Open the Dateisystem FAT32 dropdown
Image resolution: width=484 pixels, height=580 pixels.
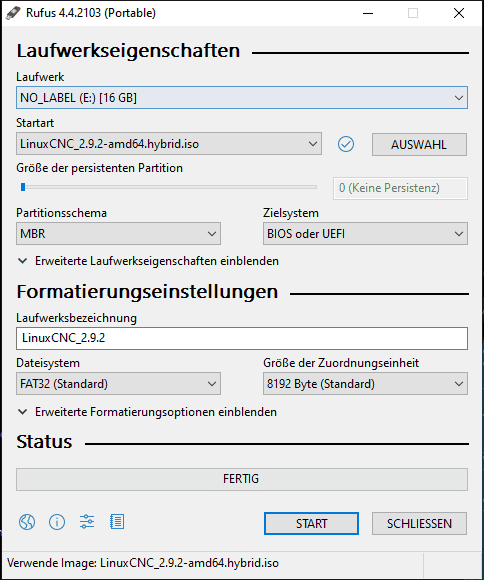click(x=118, y=384)
